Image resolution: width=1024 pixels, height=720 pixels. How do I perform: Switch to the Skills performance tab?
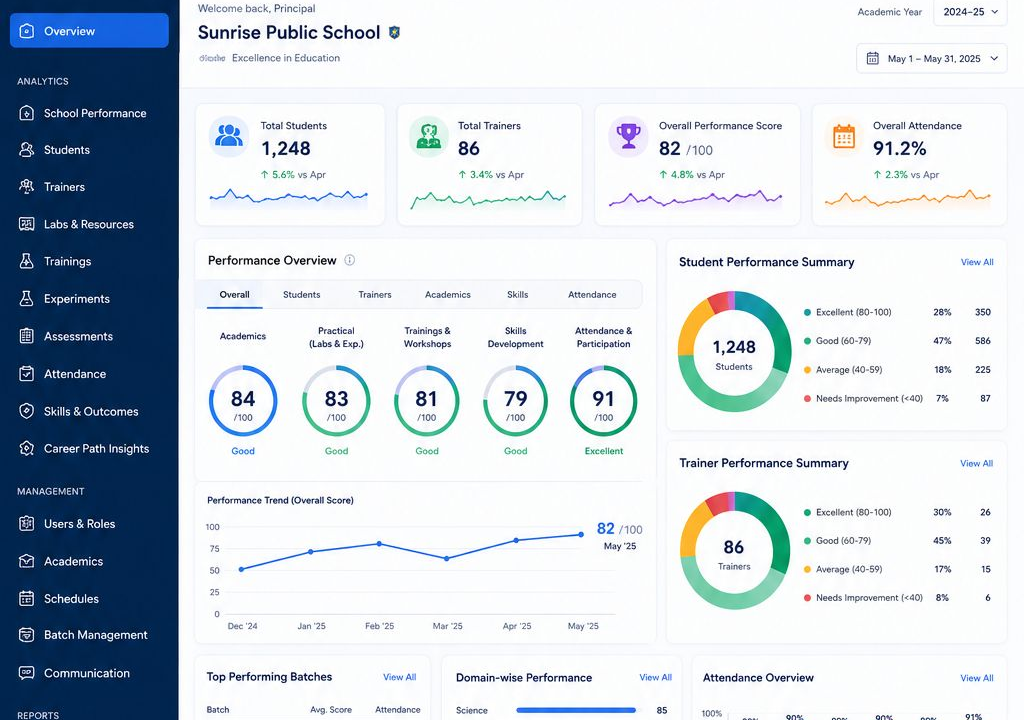tap(517, 295)
